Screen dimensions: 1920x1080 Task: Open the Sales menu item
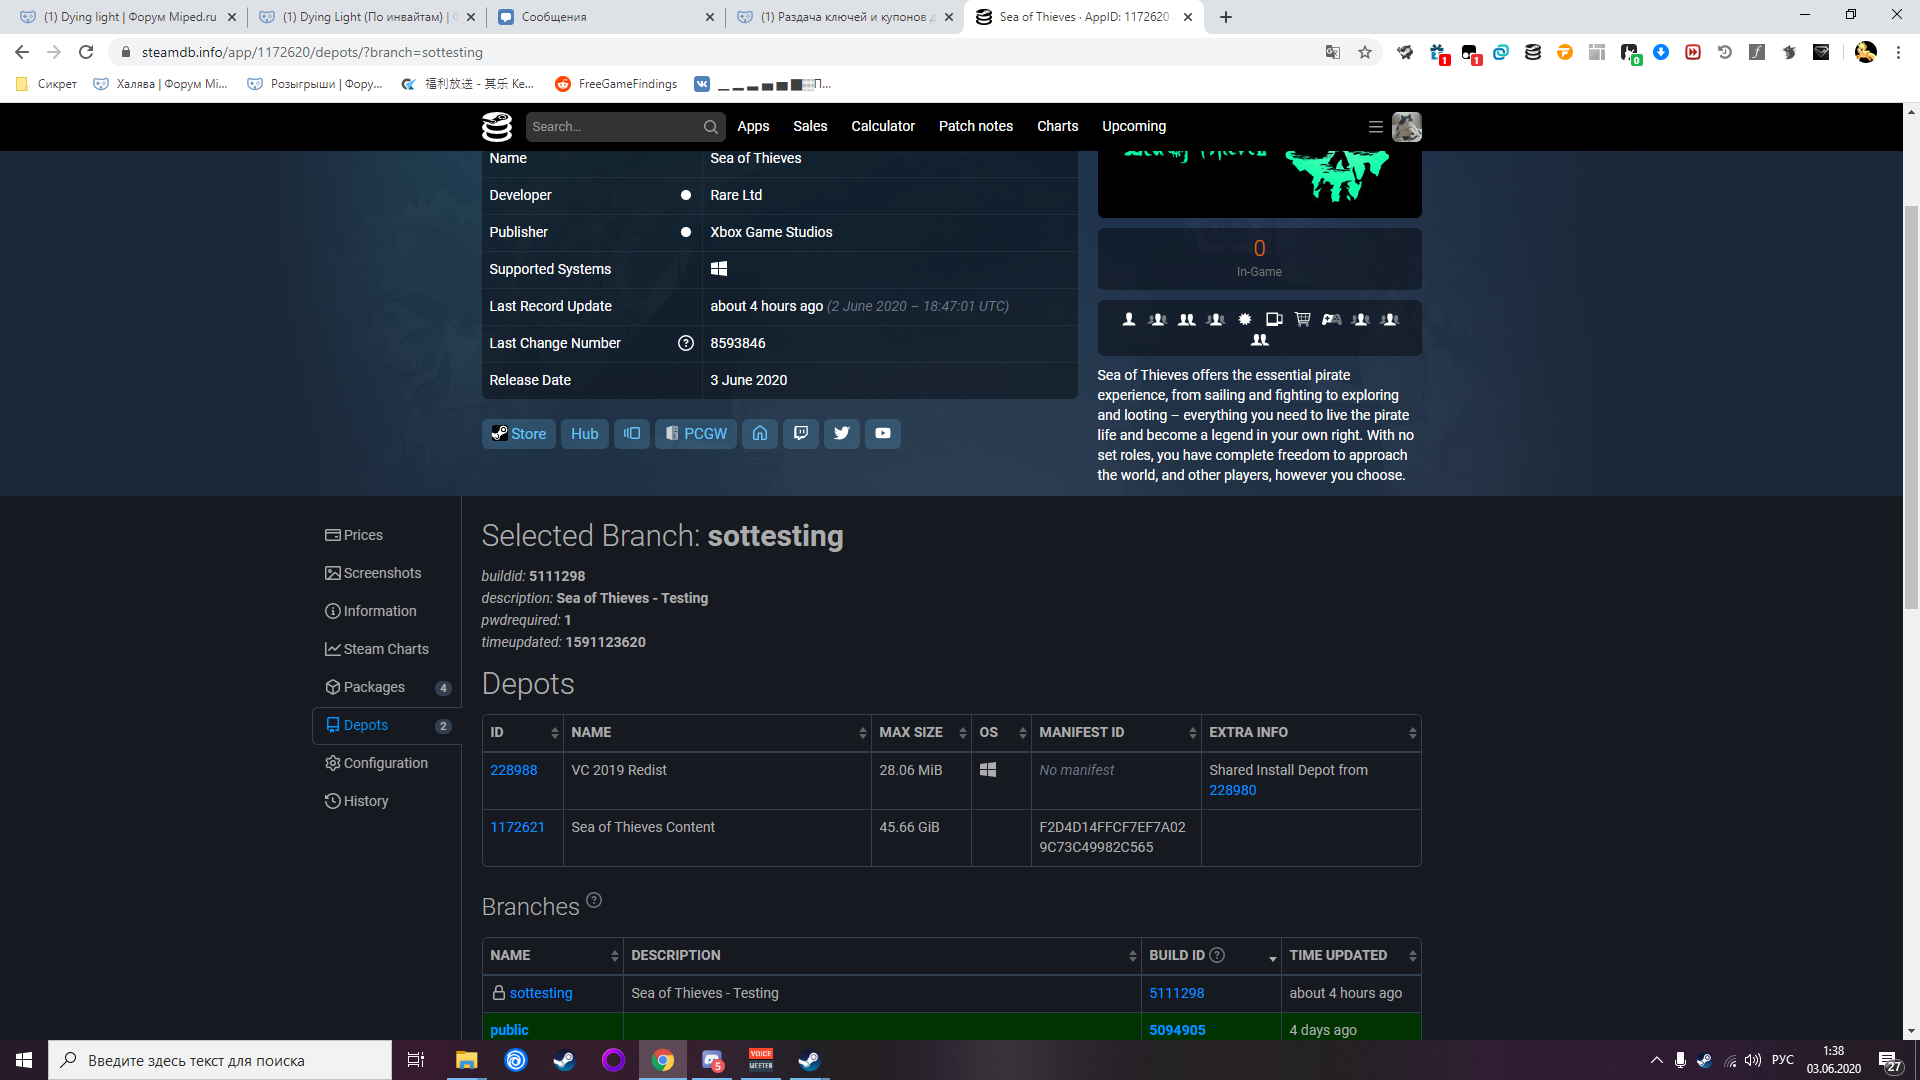[810, 126]
